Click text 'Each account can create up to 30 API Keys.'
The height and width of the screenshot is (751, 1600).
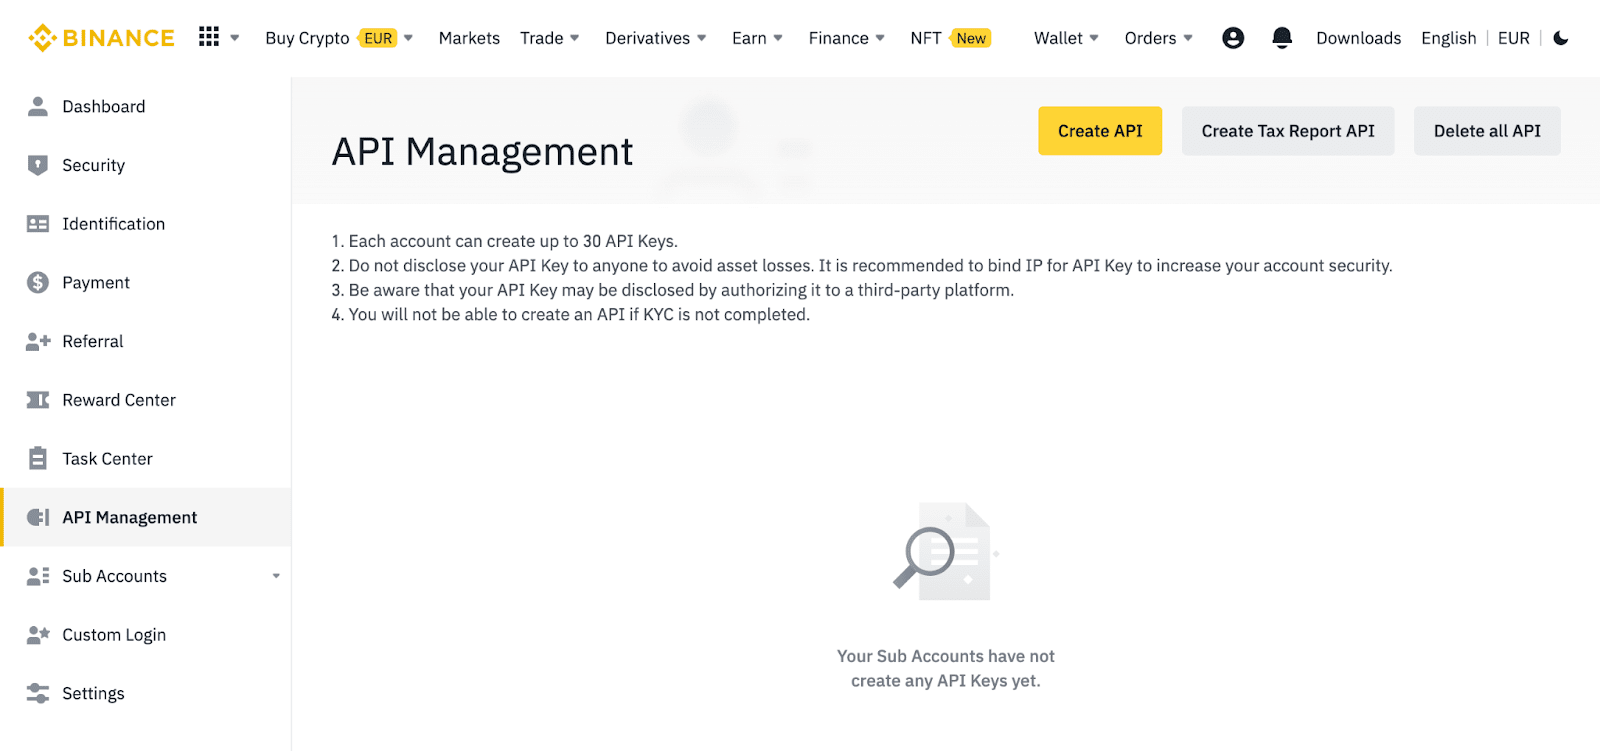[x=513, y=241]
